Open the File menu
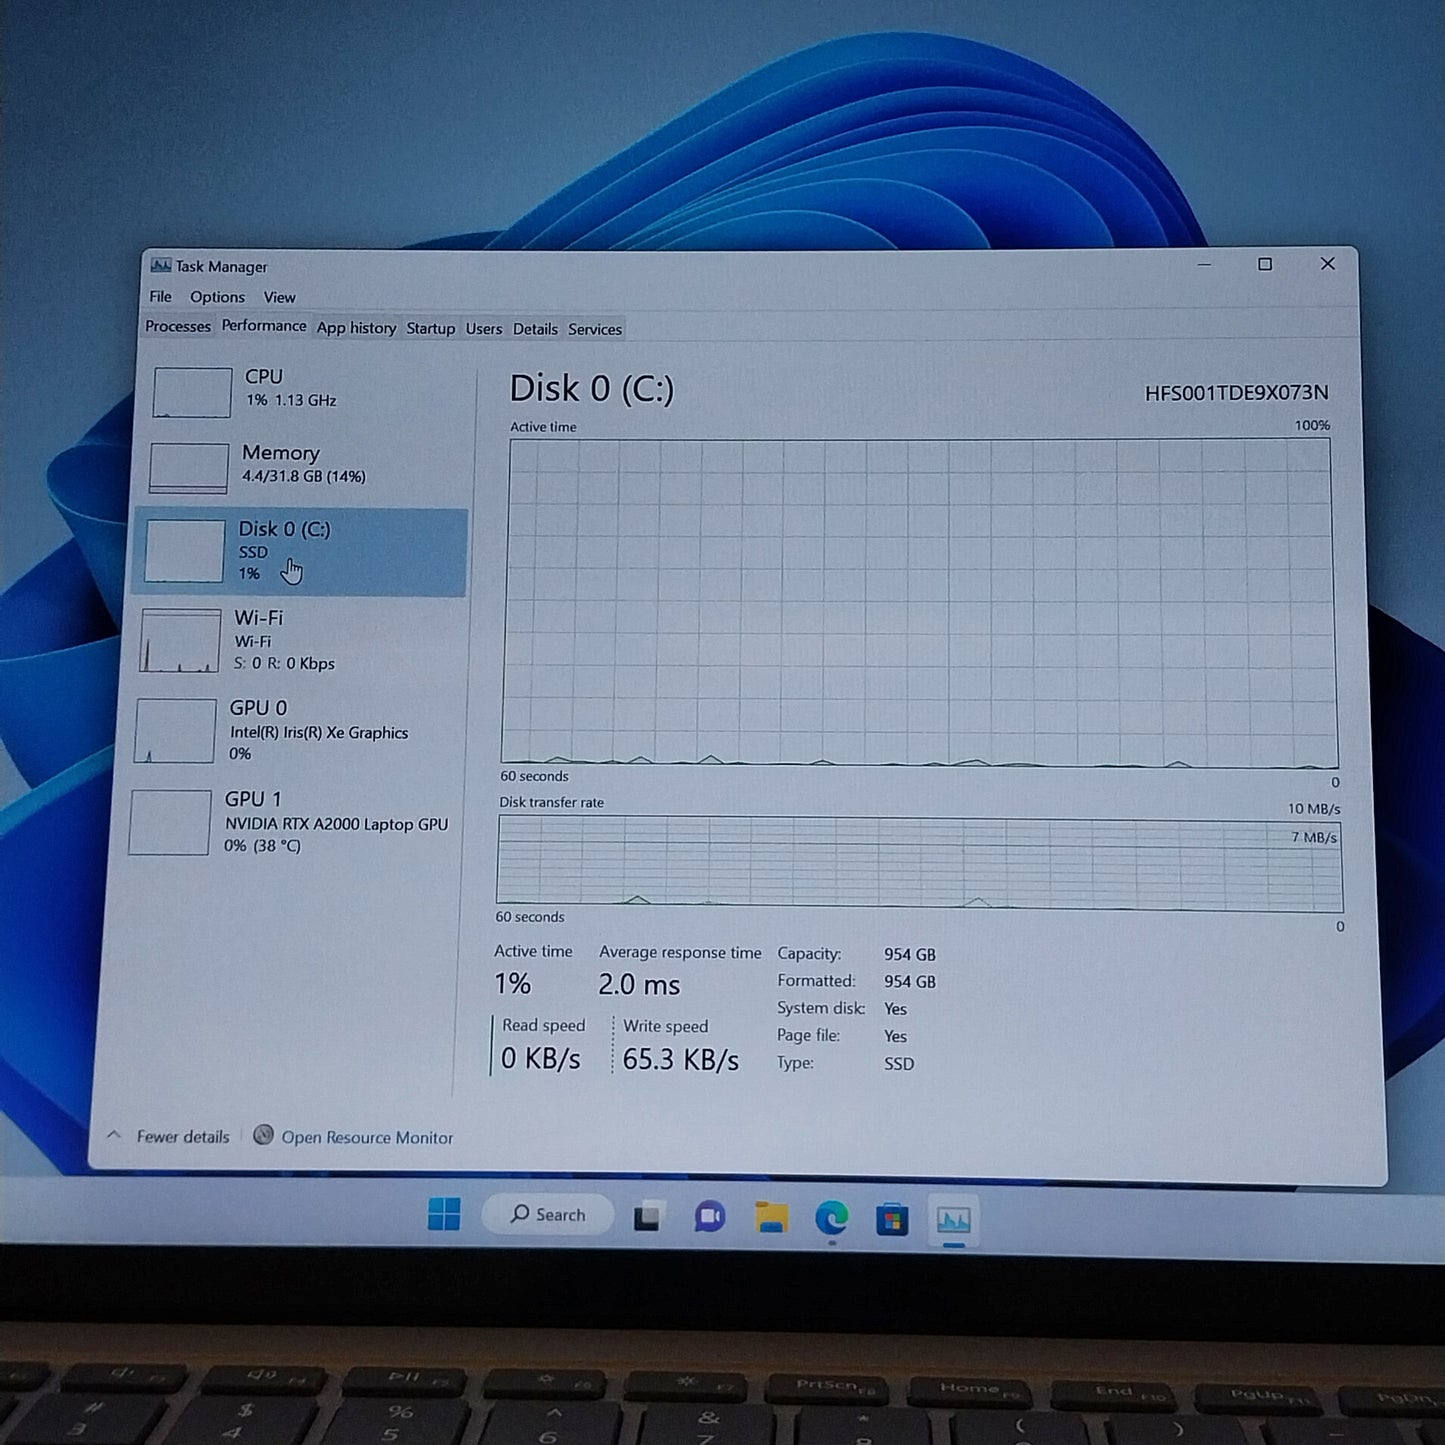 click(x=160, y=297)
